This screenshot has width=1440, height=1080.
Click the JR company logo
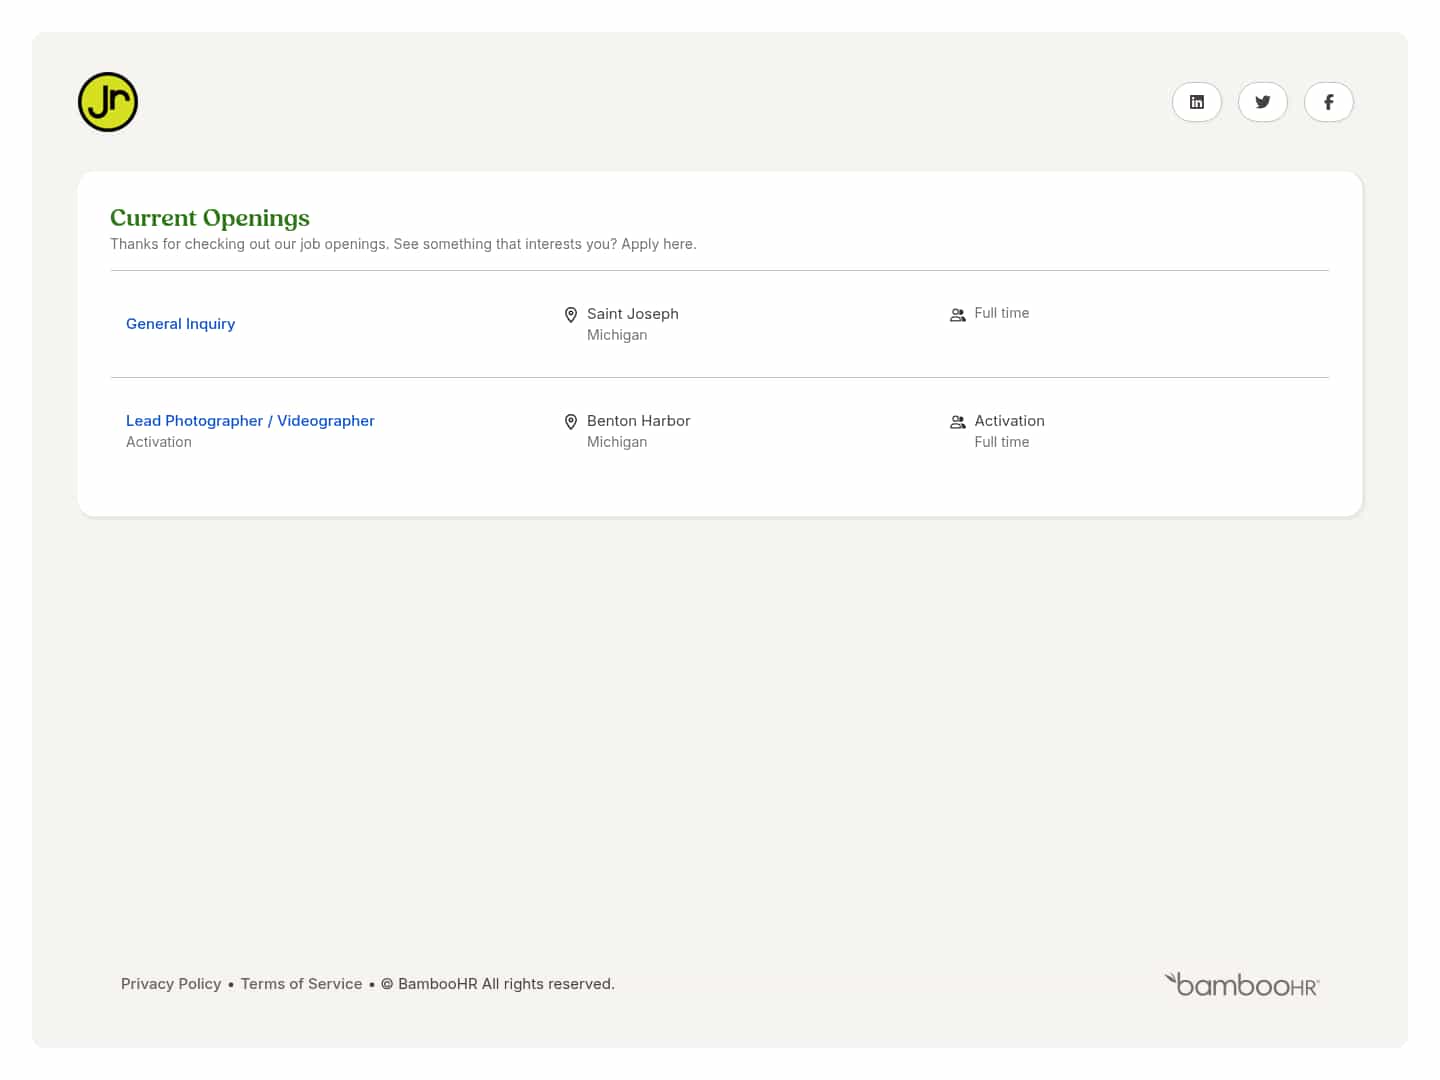tap(108, 102)
